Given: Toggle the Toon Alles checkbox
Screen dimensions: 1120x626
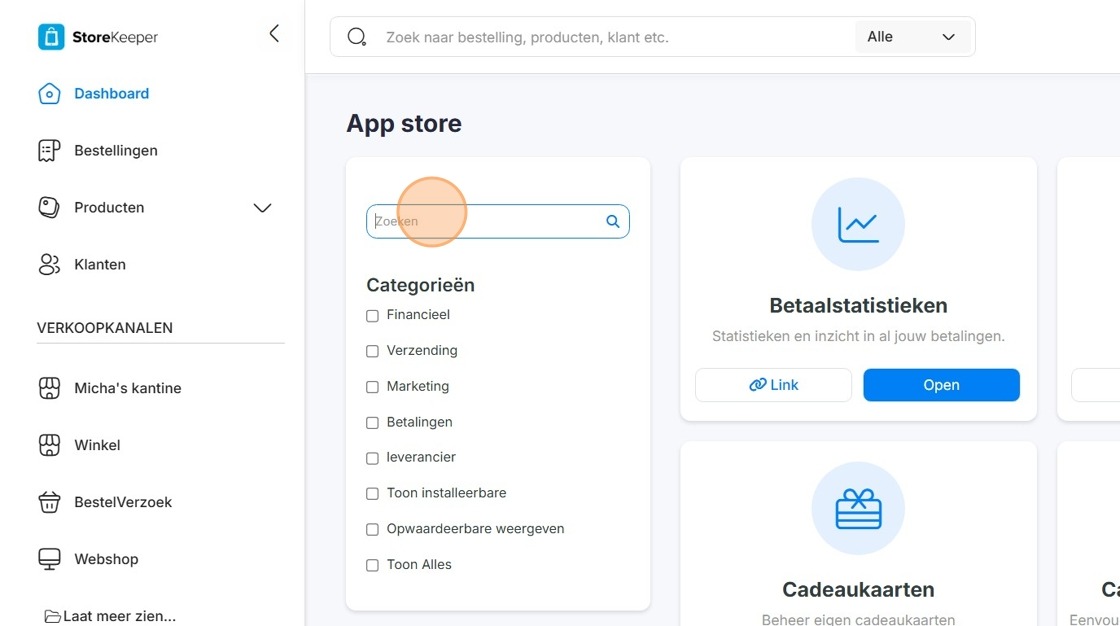Looking at the screenshot, I should pos(372,565).
